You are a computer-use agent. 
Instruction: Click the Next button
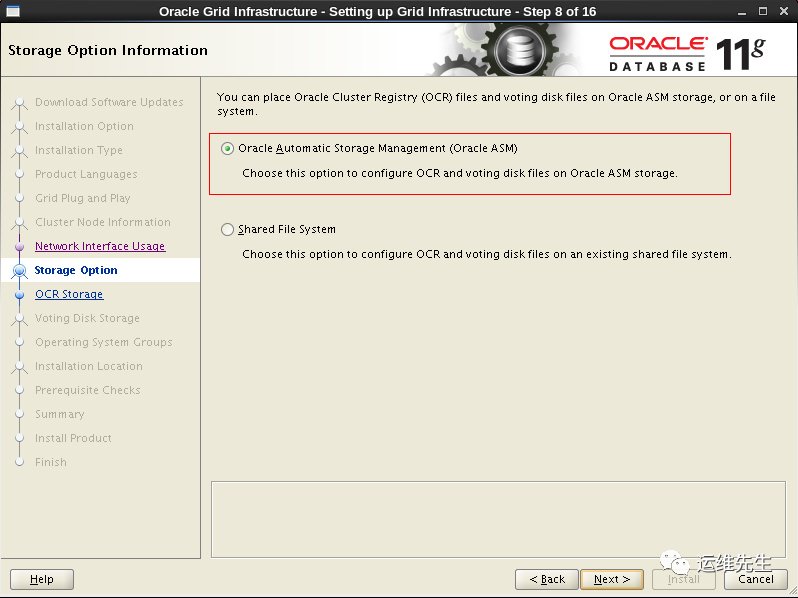[x=612, y=579]
